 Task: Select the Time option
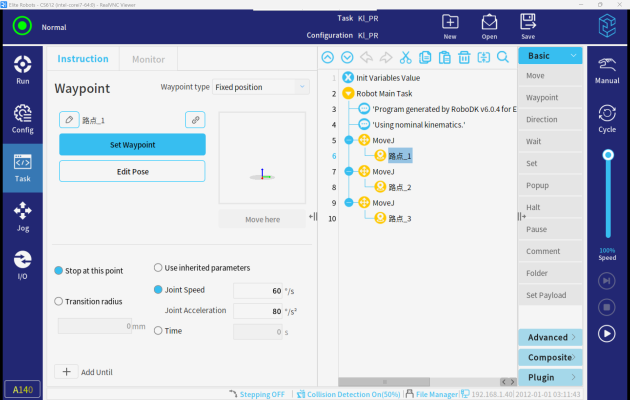point(158,331)
